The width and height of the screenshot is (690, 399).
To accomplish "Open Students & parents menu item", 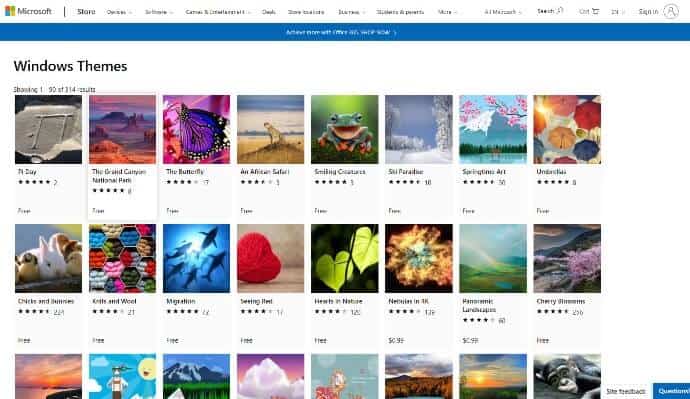I will (x=400, y=12).
